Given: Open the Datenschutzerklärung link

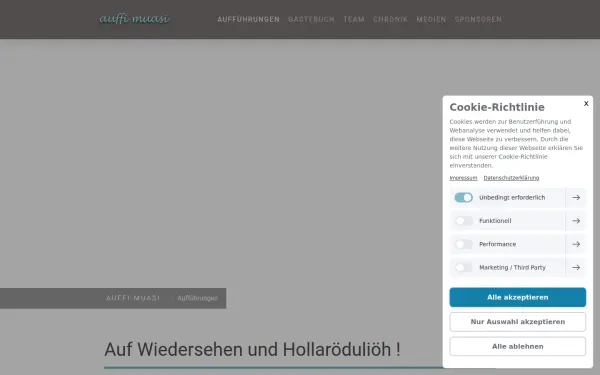Looking at the screenshot, I should coord(511,178).
